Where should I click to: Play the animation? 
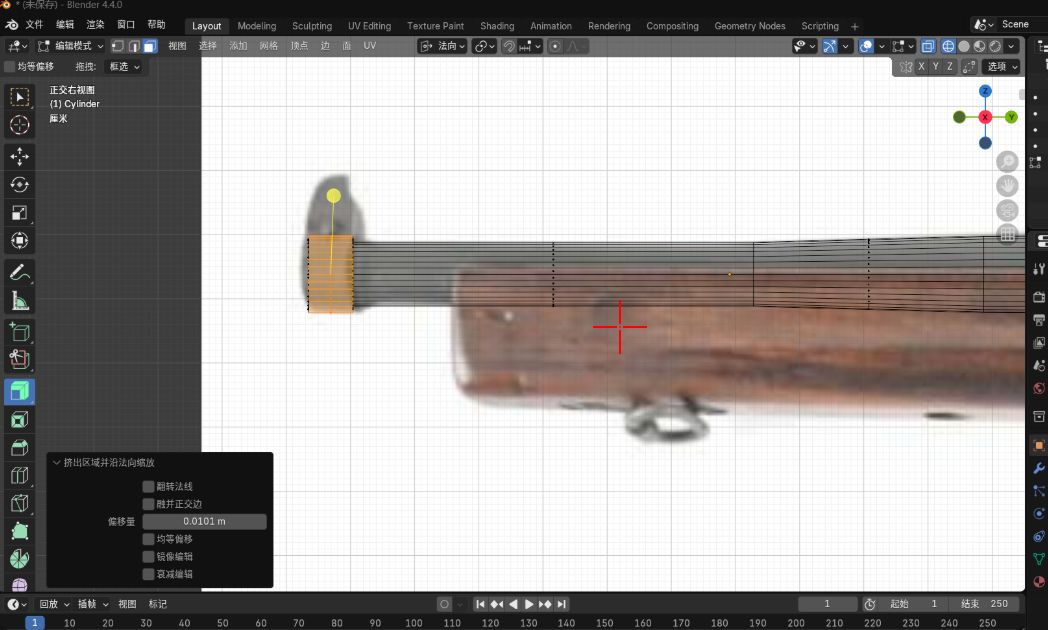[529, 604]
